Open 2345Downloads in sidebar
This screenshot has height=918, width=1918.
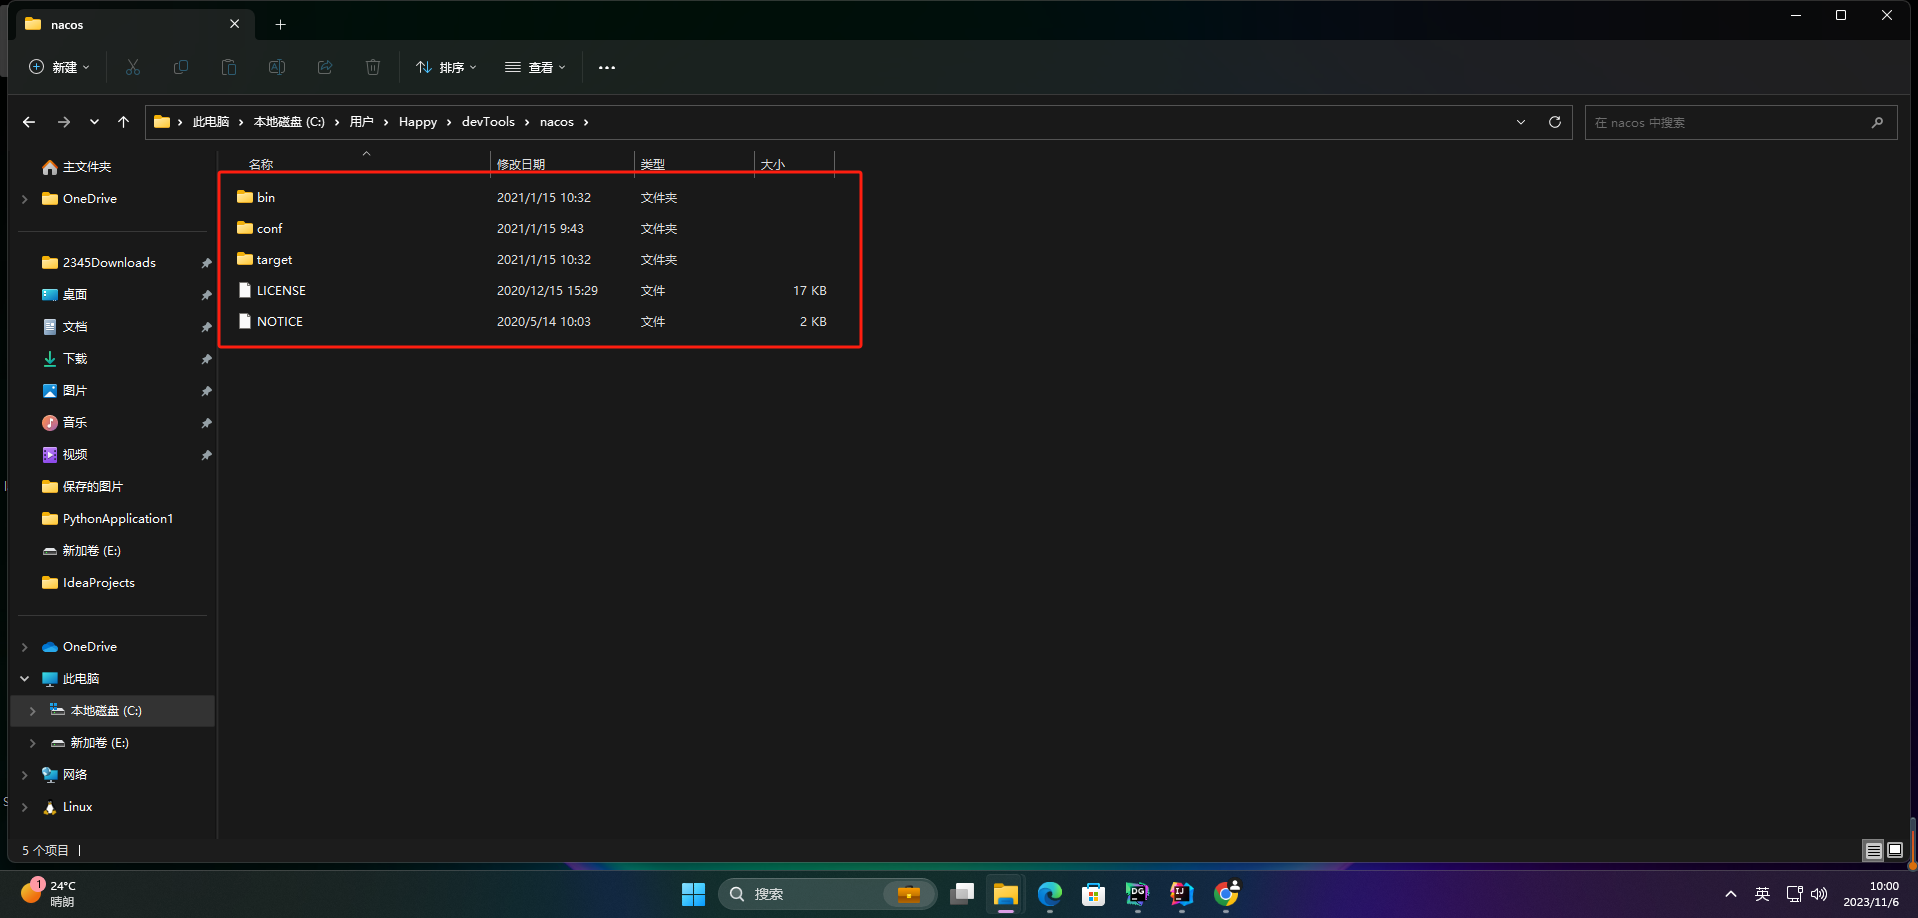pyautogui.click(x=99, y=263)
